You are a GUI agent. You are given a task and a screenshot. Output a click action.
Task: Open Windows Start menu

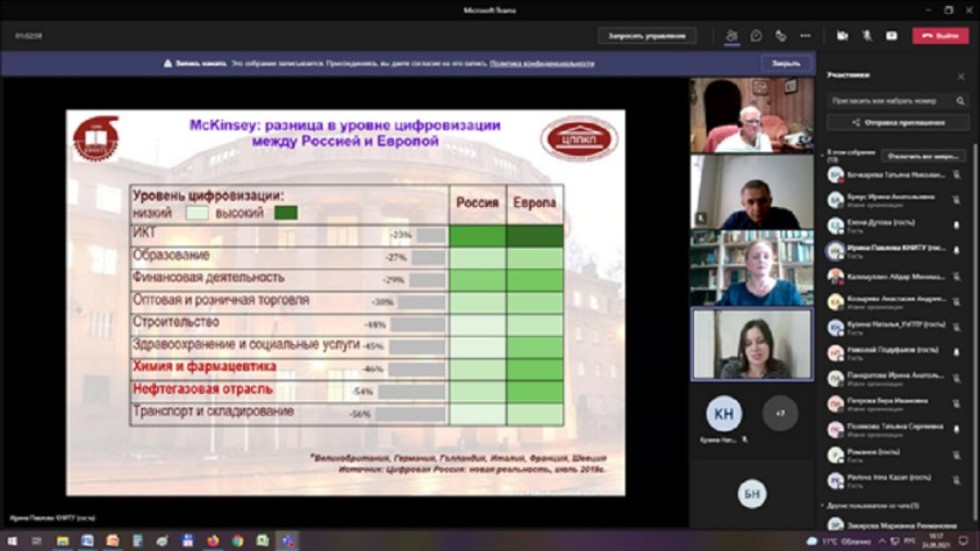point(12,541)
